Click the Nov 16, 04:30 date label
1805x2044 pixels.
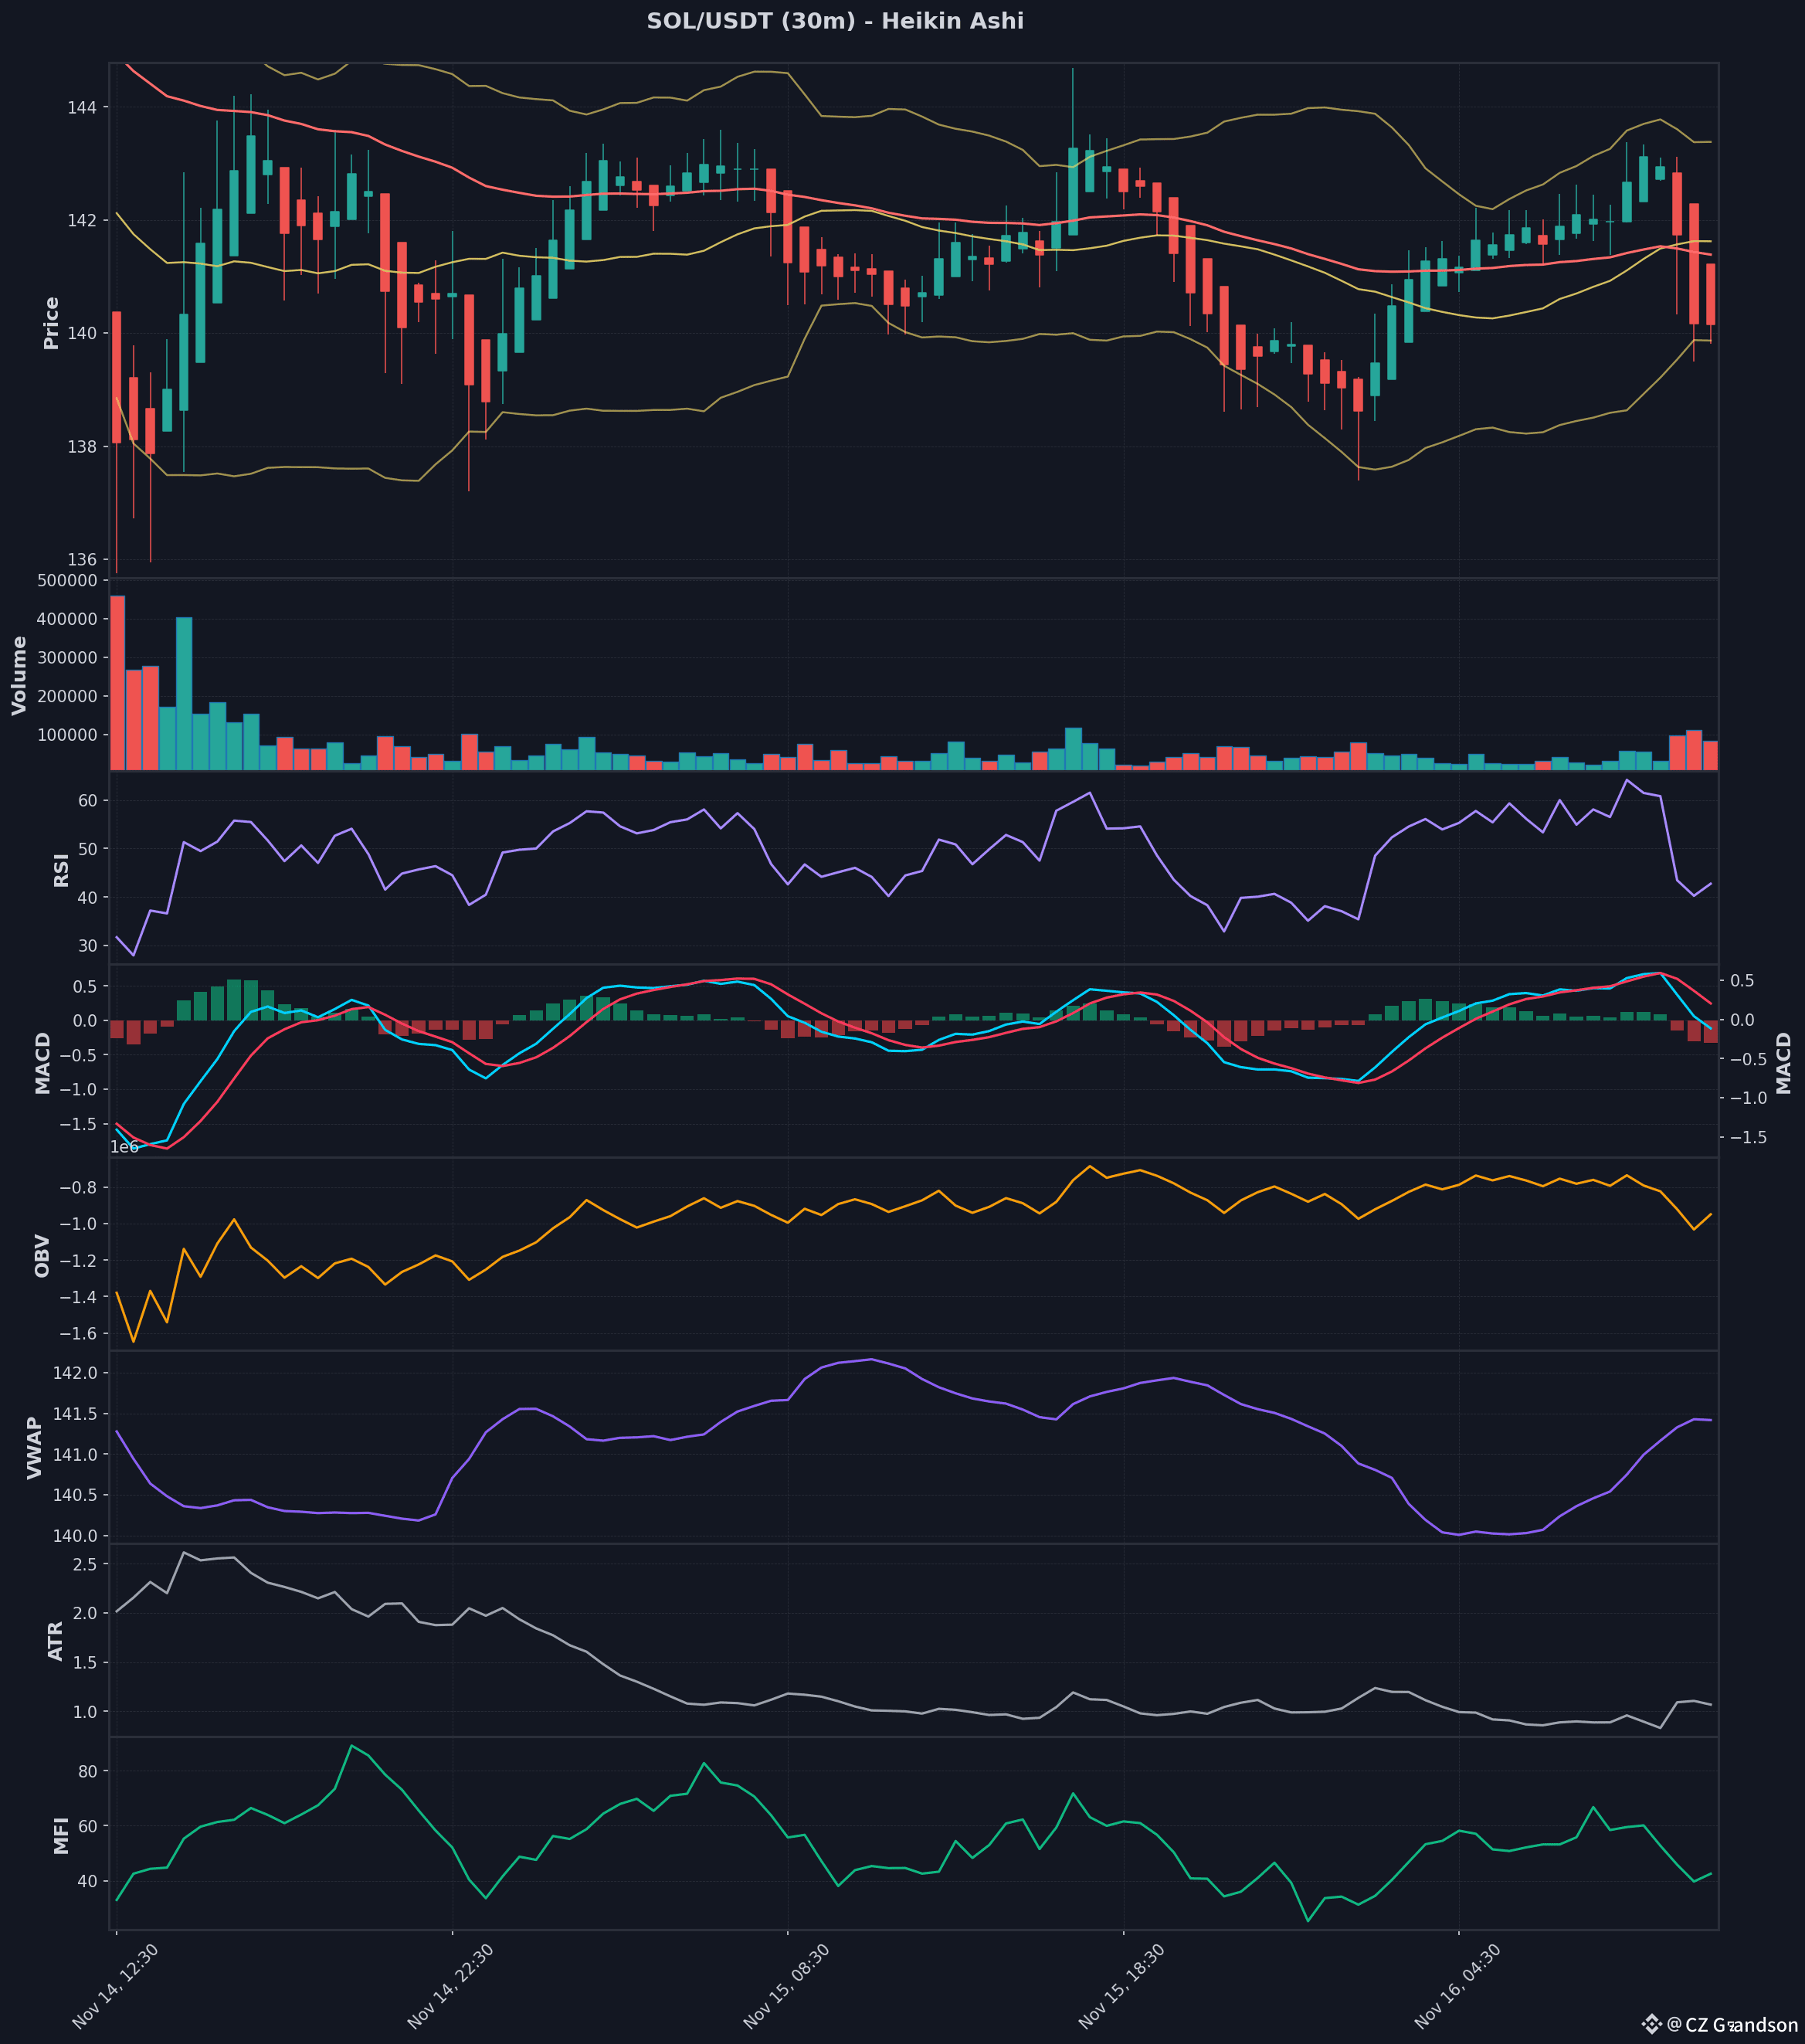tap(1458, 1985)
